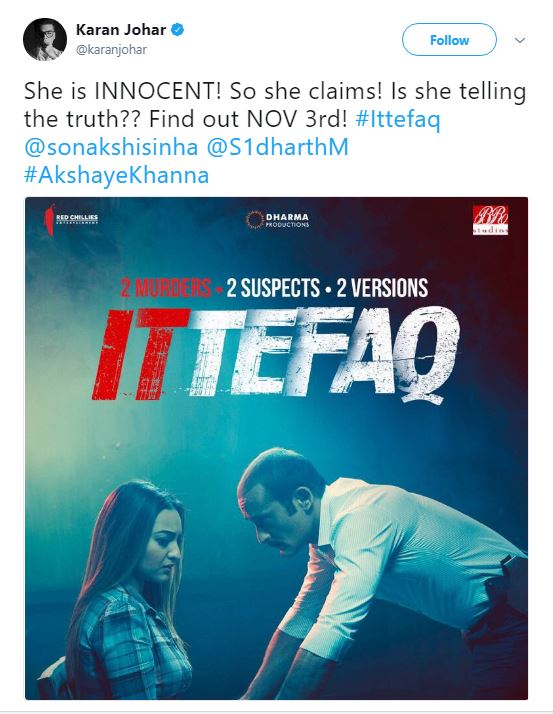Open the #Ittefaq hashtag

[398, 119]
